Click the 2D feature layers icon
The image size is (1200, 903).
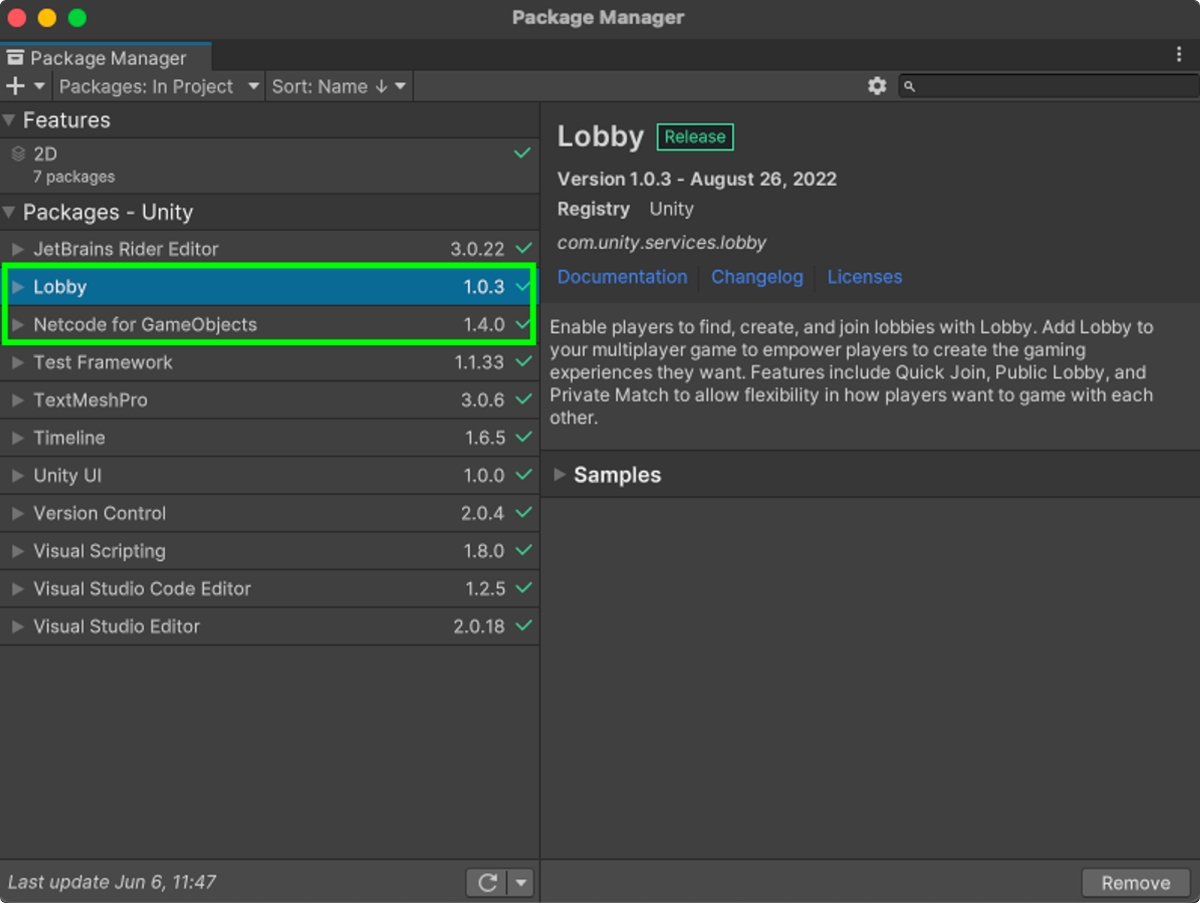(x=17, y=154)
